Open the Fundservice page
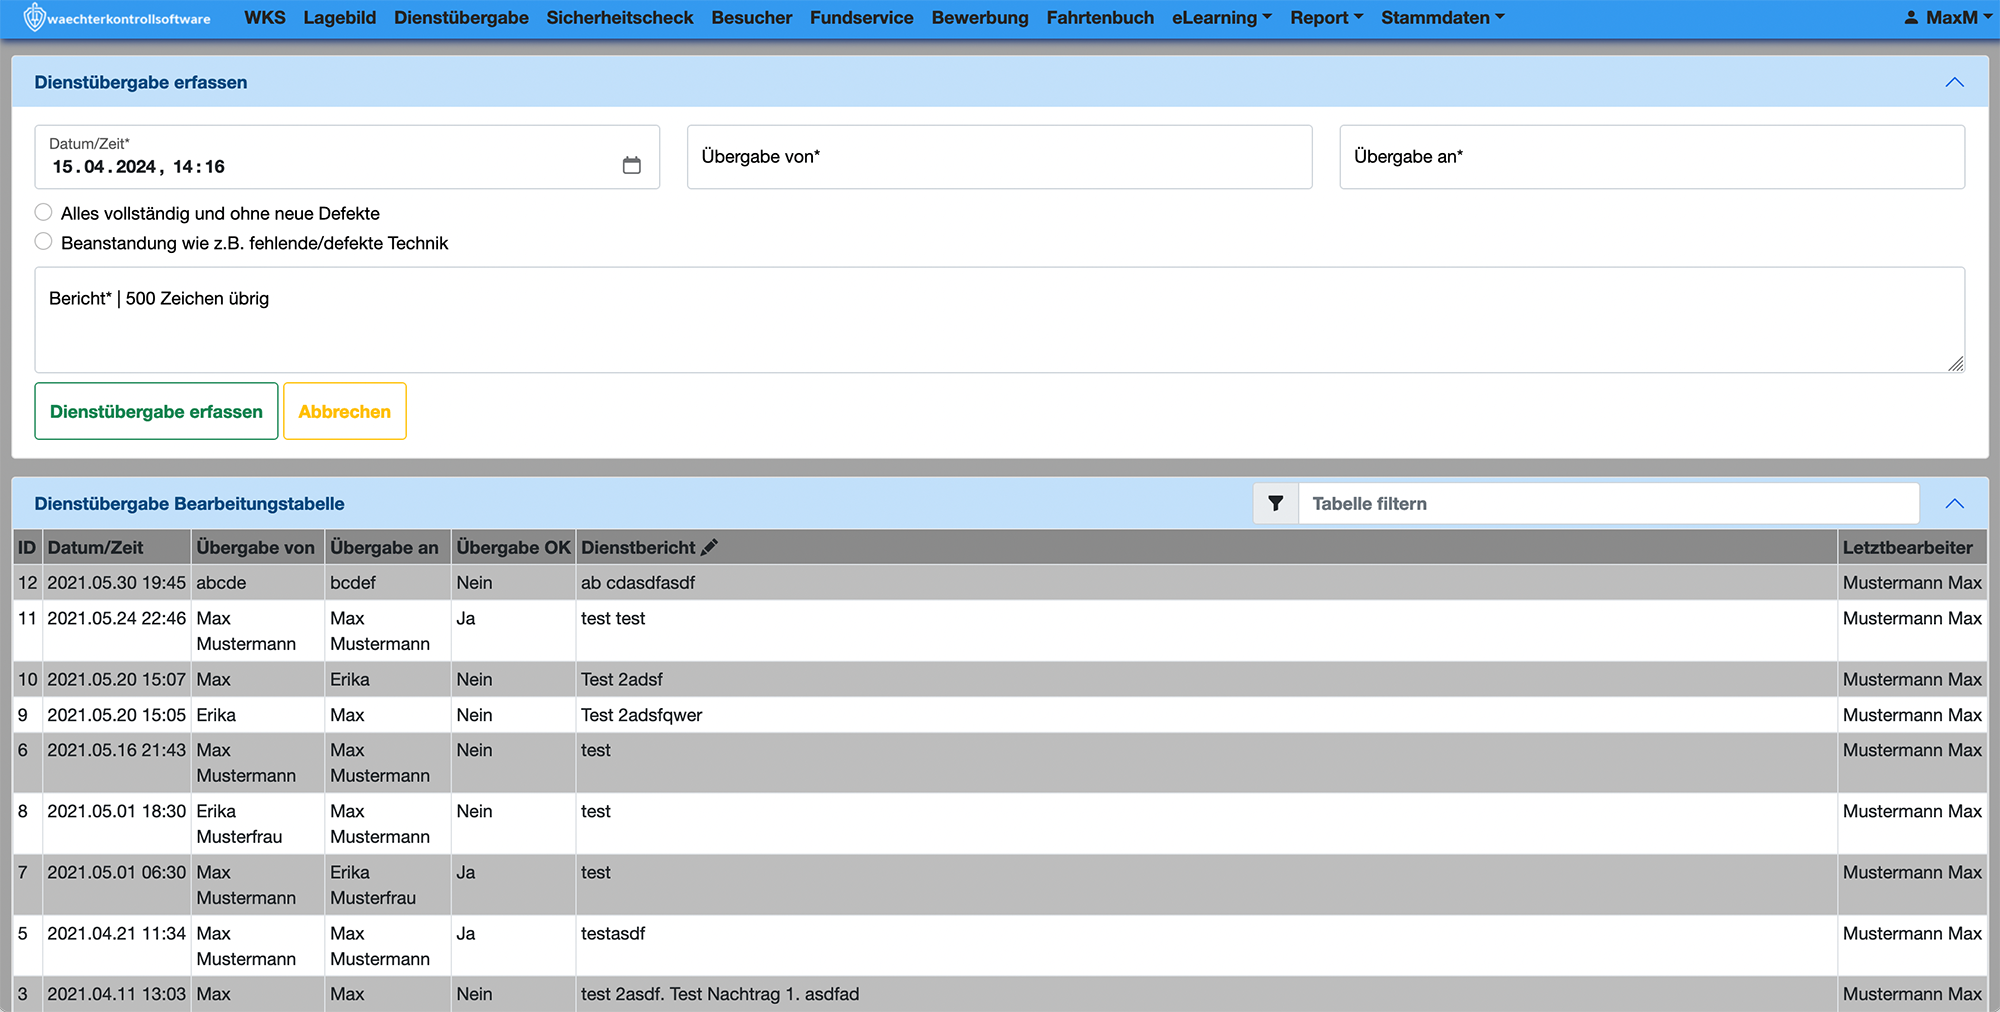The height and width of the screenshot is (1012, 2000). pyautogui.click(x=862, y=17)
